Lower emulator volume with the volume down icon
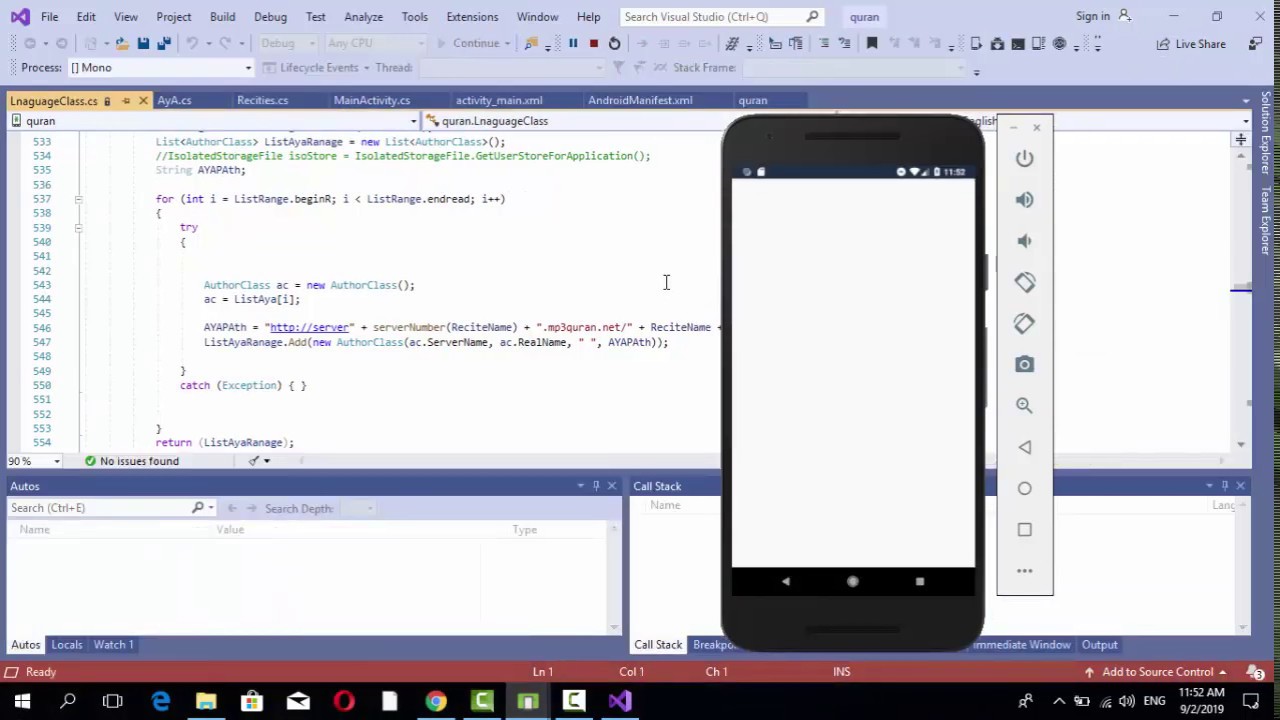The height and width of the screenshot is (720, 1280). [x=1024, y=241]
